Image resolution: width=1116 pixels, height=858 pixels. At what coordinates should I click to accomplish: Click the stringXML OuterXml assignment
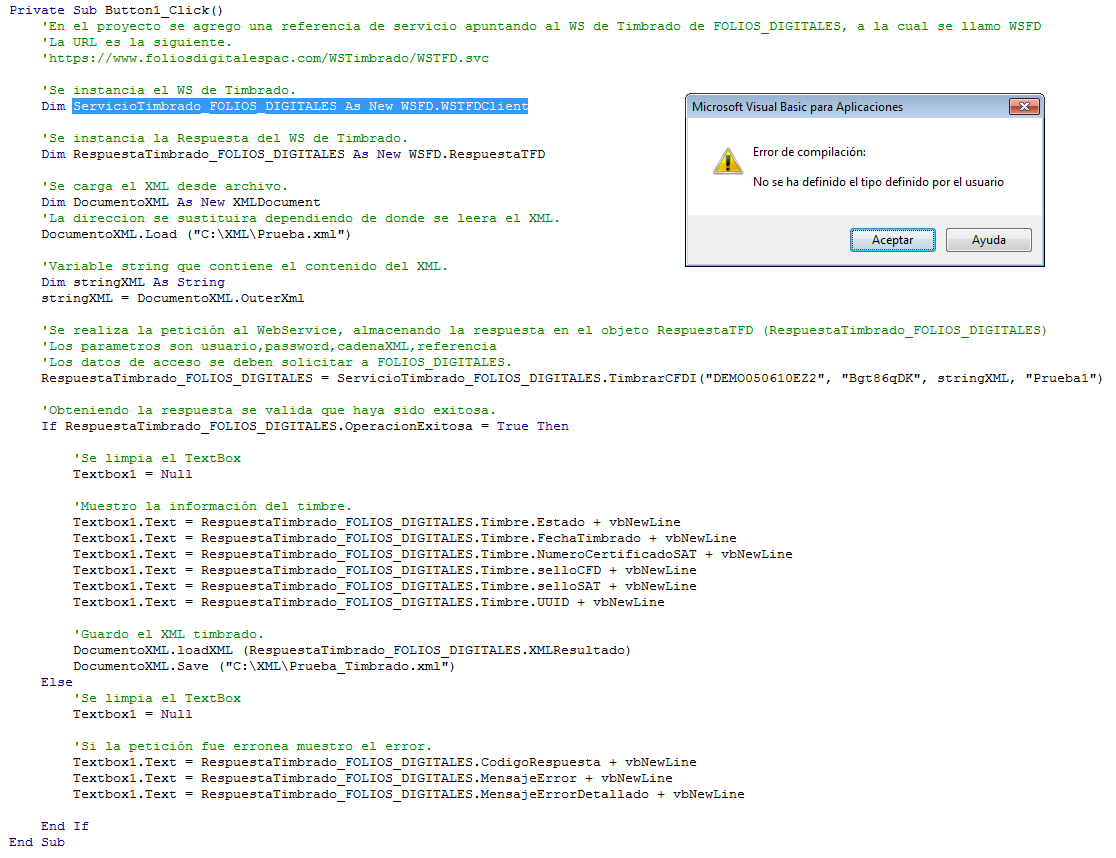coord(170,298)
